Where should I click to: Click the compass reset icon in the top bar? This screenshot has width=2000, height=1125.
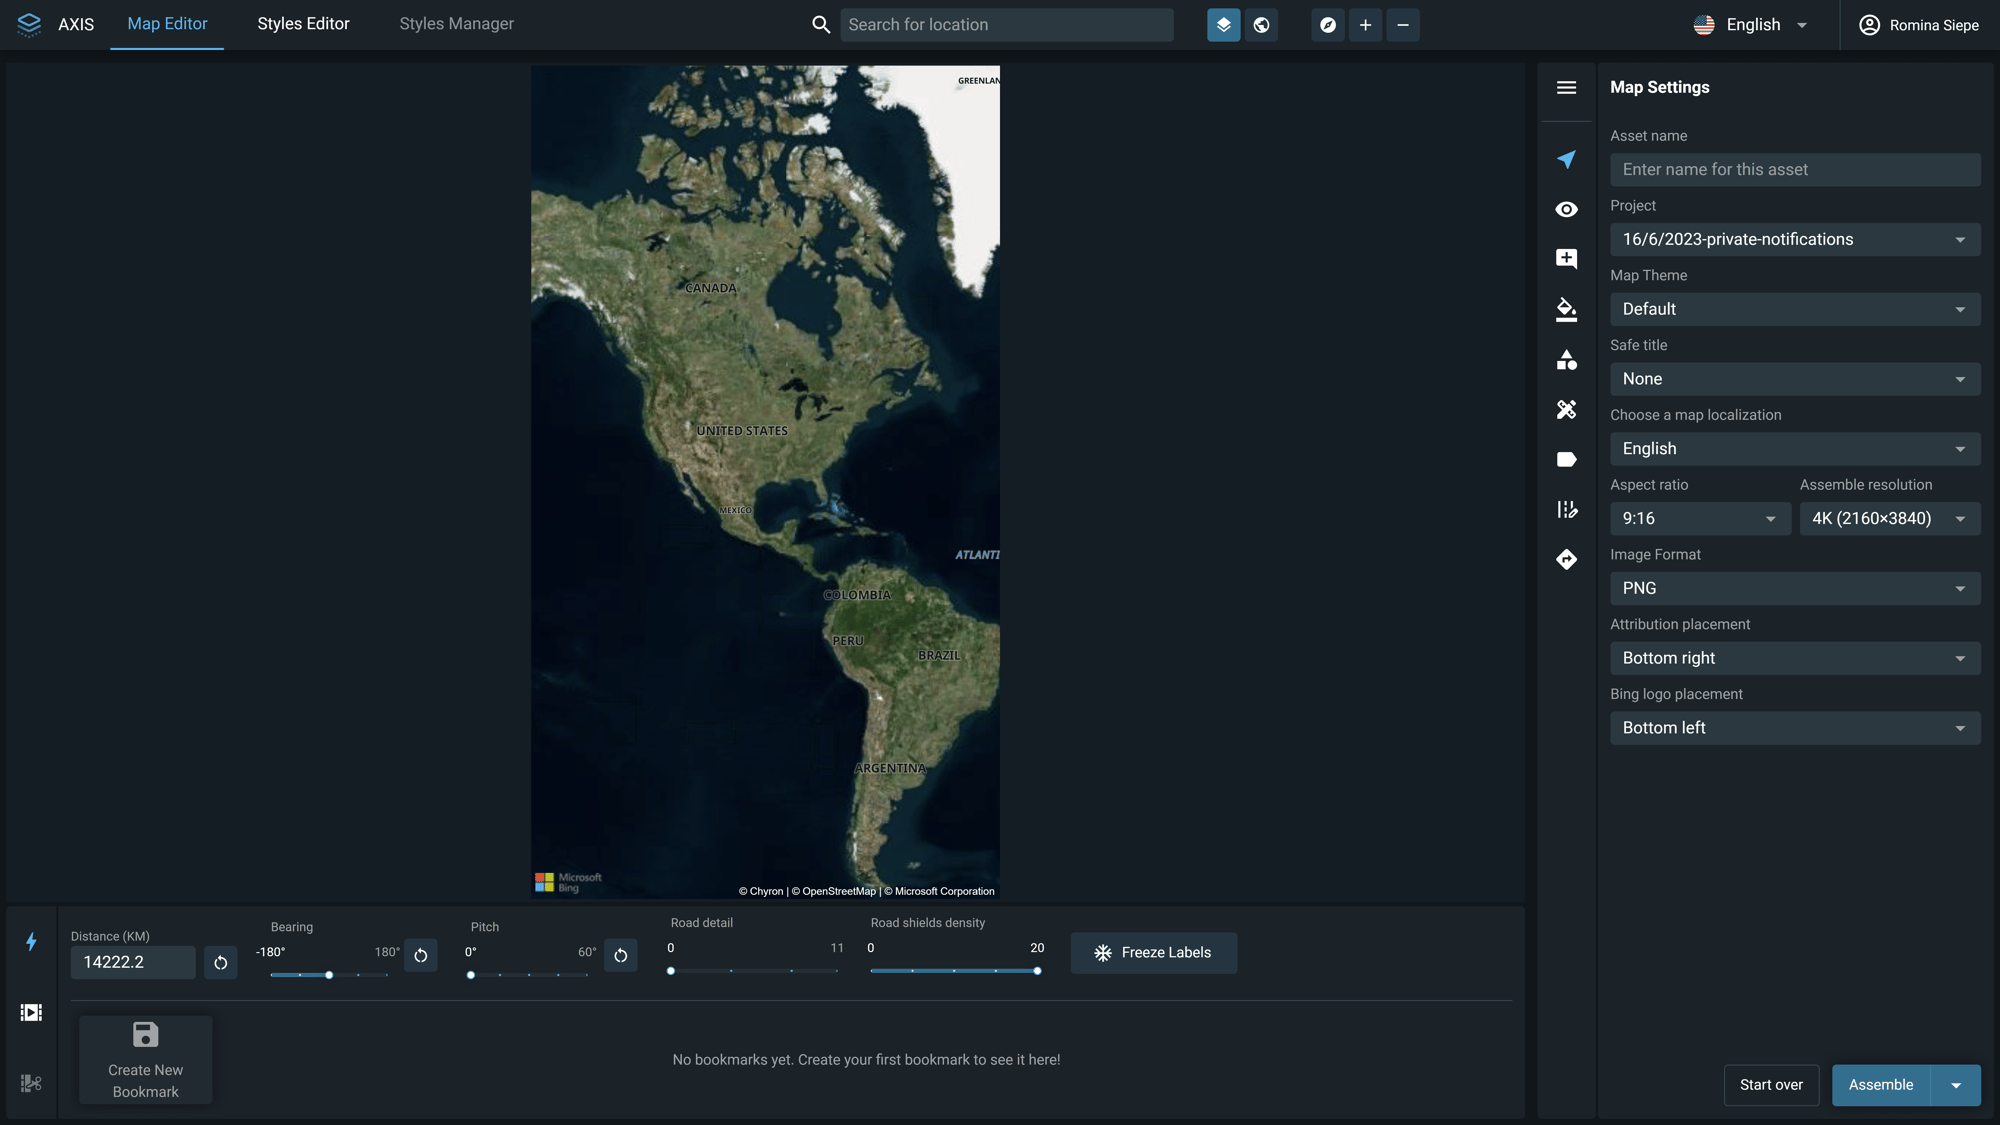(1327, 25)
